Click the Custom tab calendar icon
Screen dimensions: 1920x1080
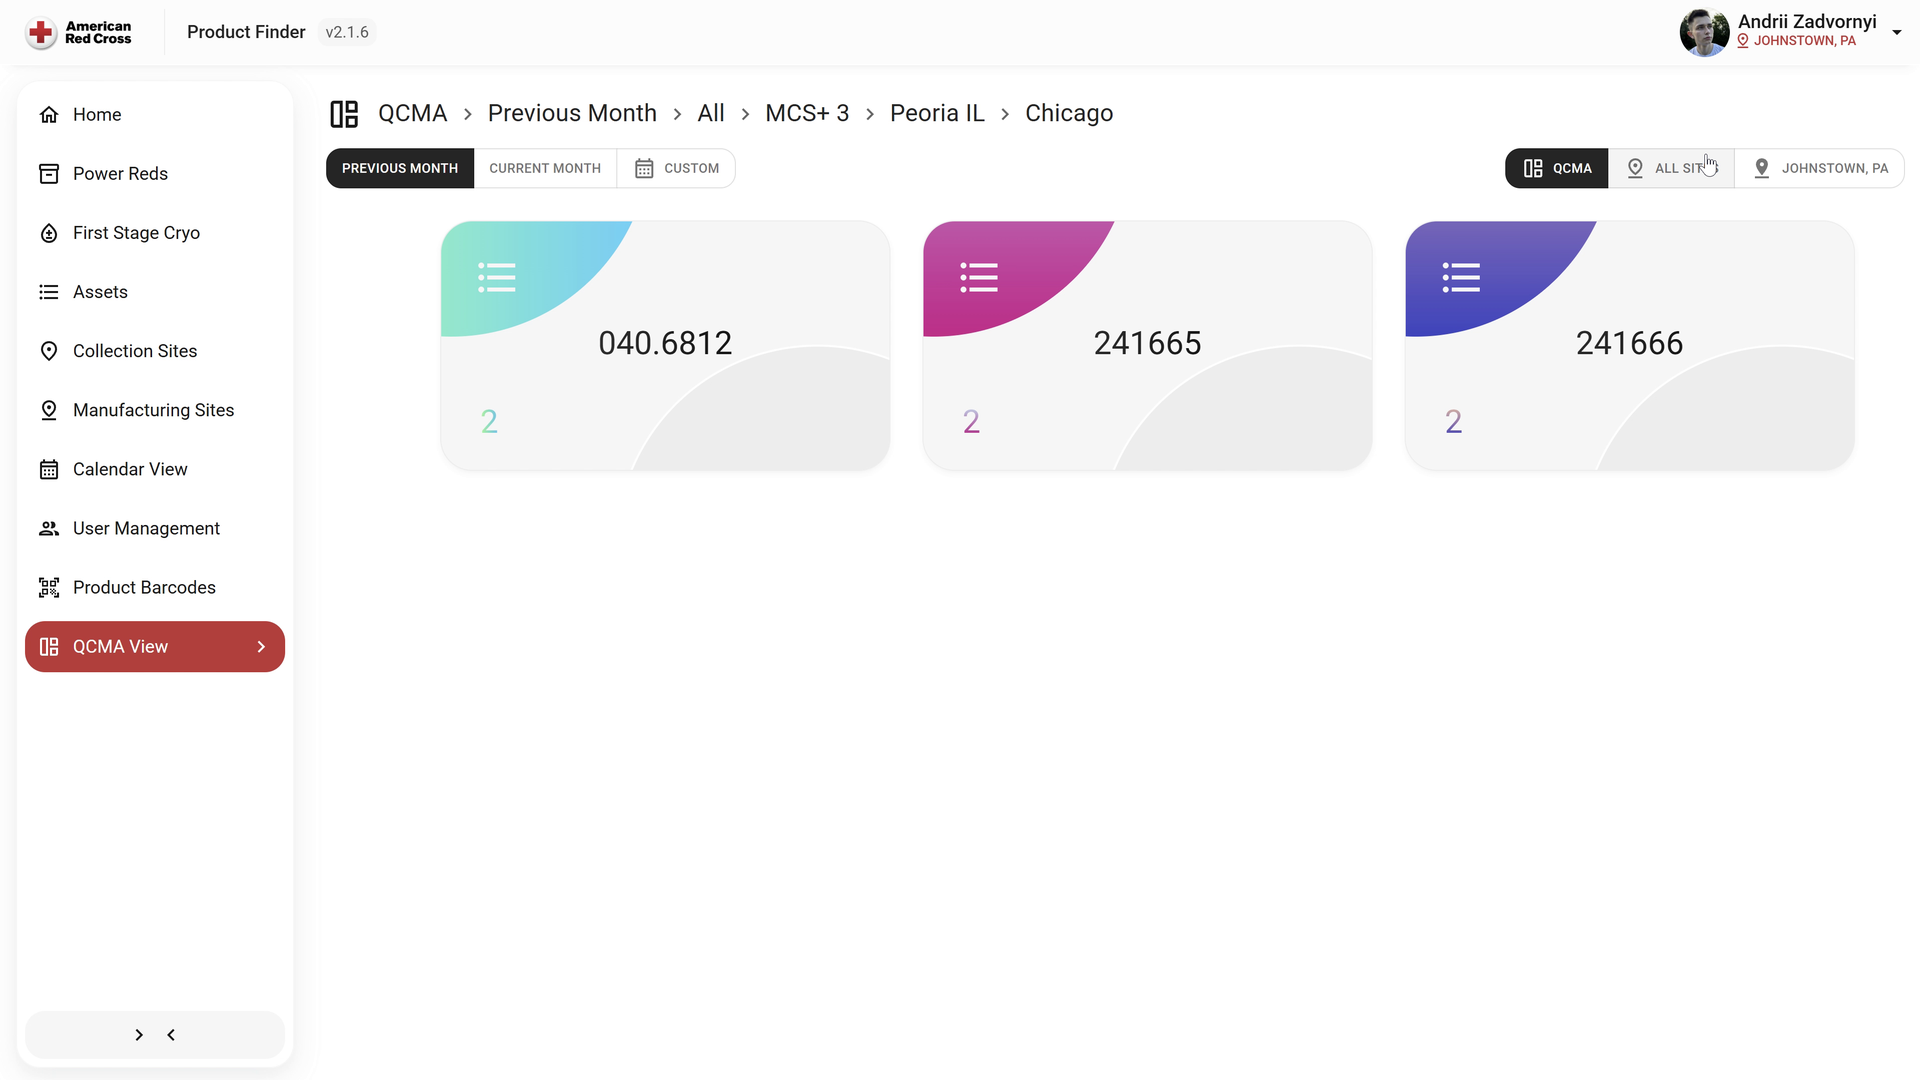(x=644, y=168)
